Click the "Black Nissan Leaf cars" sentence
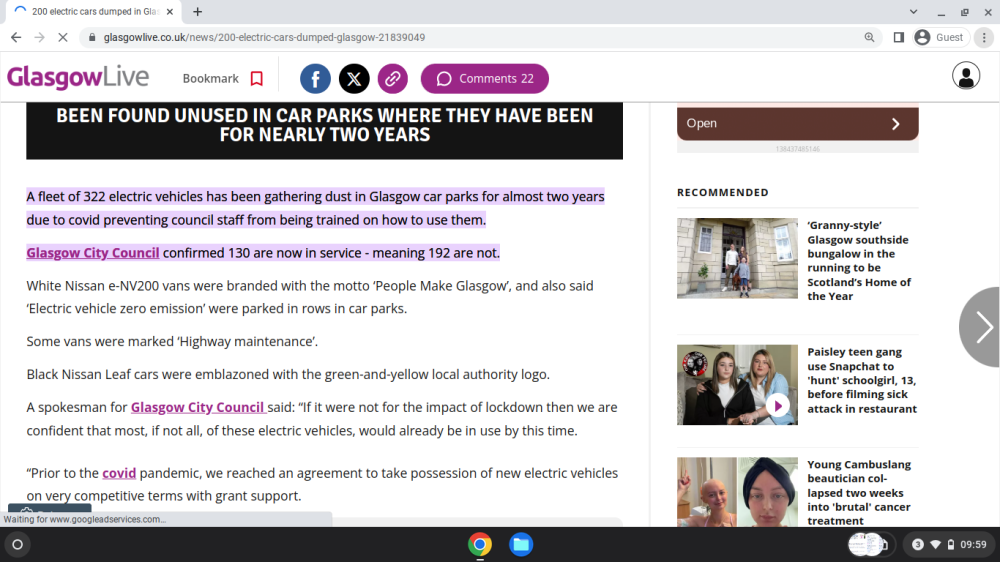 pyautogui.click(x=288, y=374)
